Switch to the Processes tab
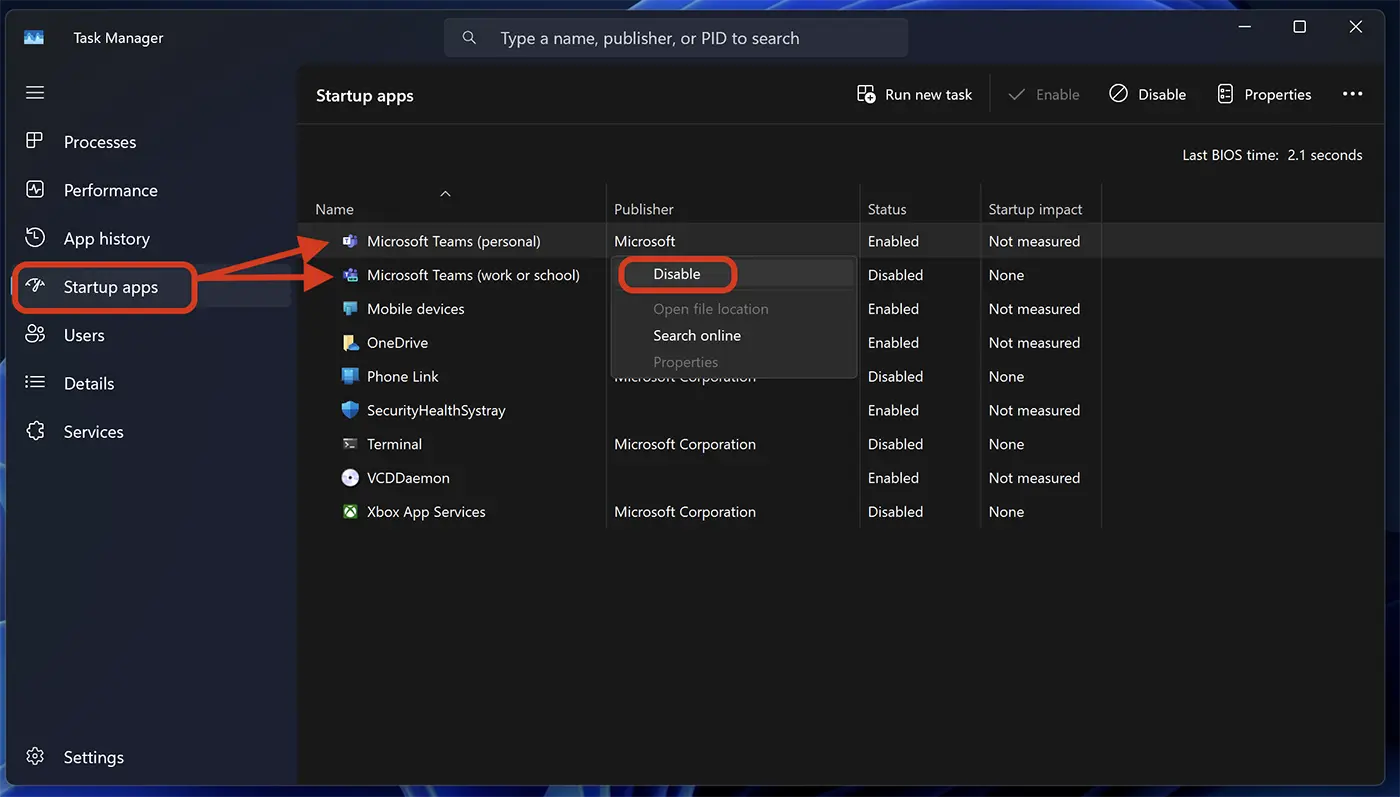The image size is (1400, 797). click(100, 142)
